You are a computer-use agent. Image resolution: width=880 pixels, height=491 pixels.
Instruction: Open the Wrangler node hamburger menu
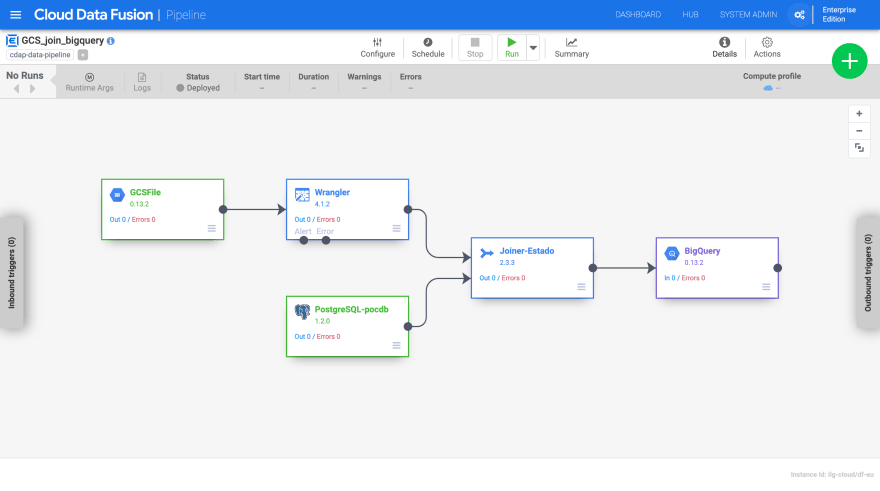click(x=396, y=228)
